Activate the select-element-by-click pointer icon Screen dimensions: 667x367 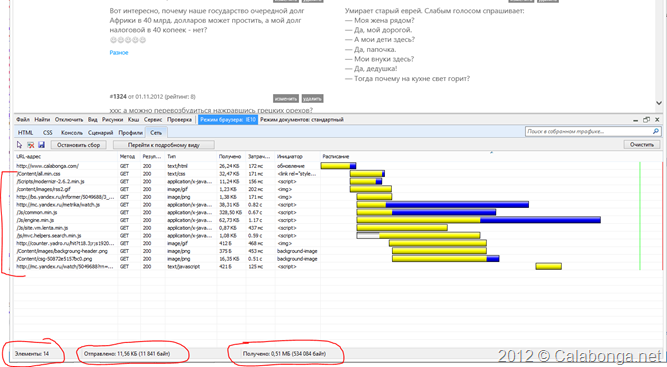point(19,145)
